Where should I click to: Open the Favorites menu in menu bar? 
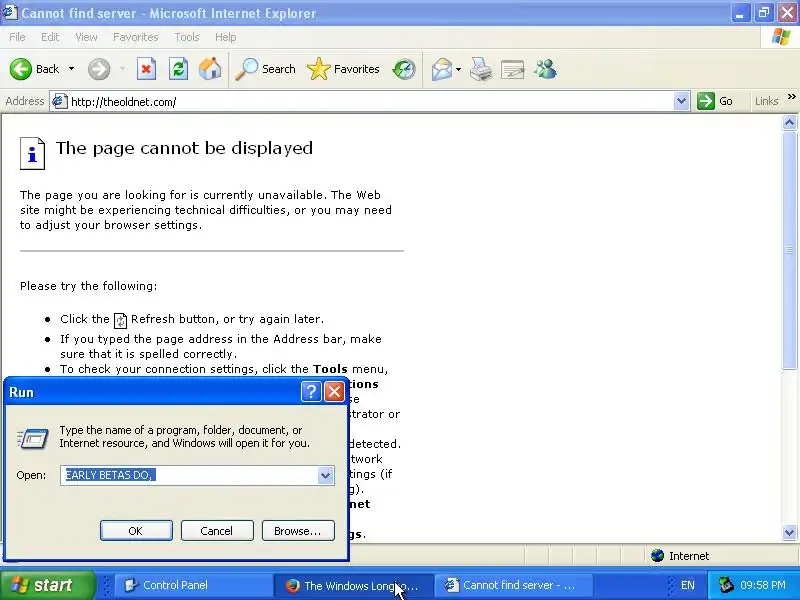coord(135,37)
